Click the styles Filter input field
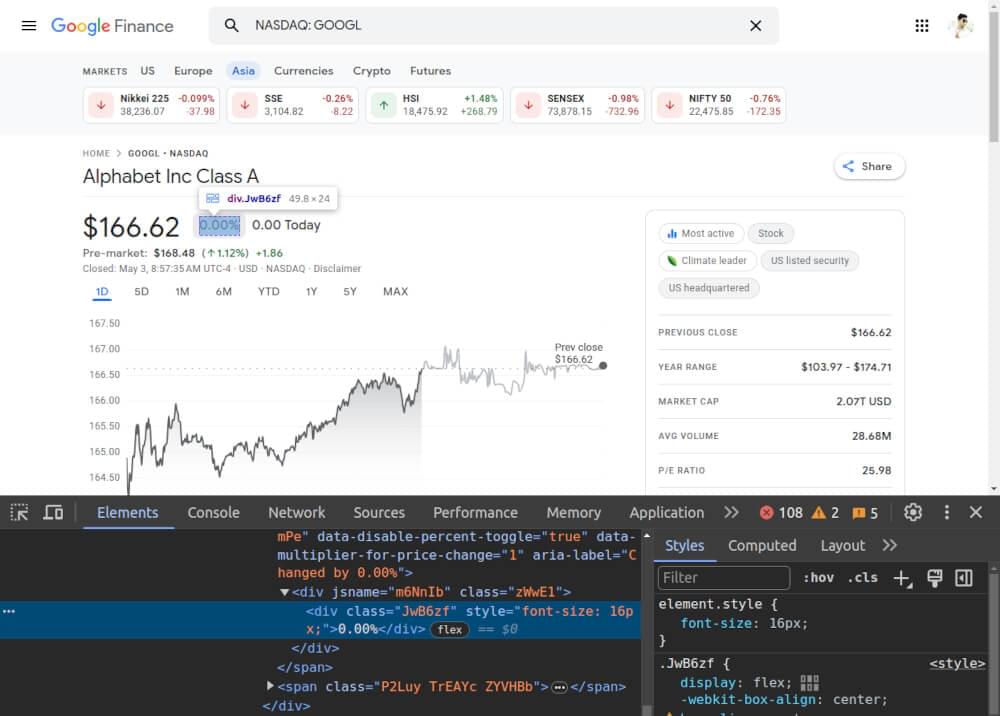The width and height of the screenshot is (1000, 716). [723, 578]
